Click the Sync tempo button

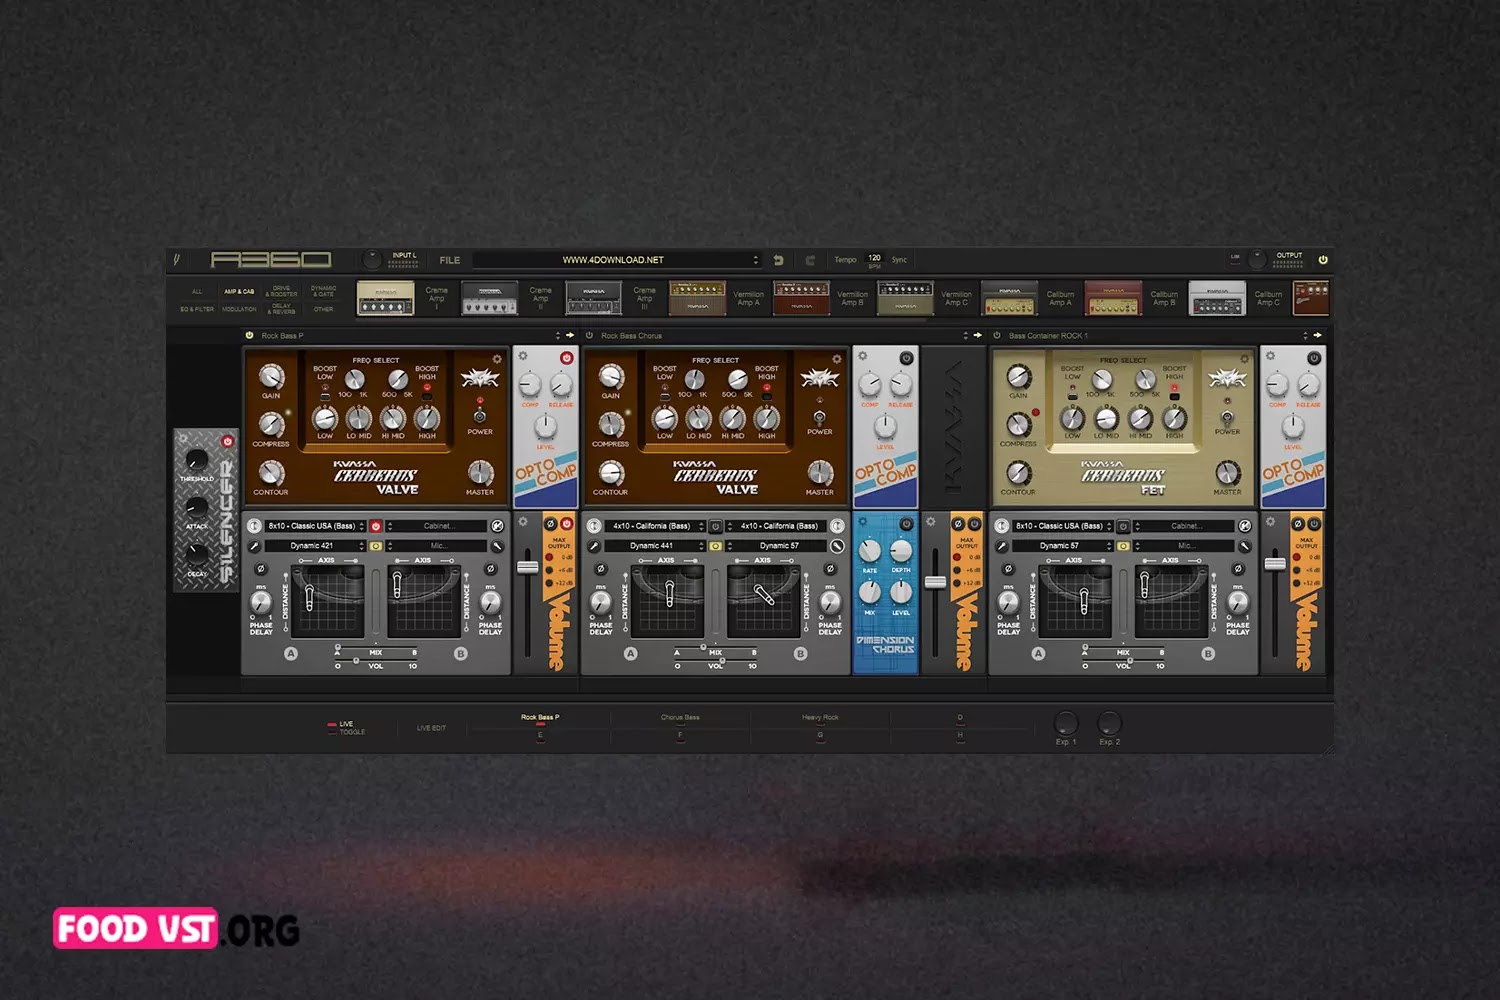[x=899, y=260]
